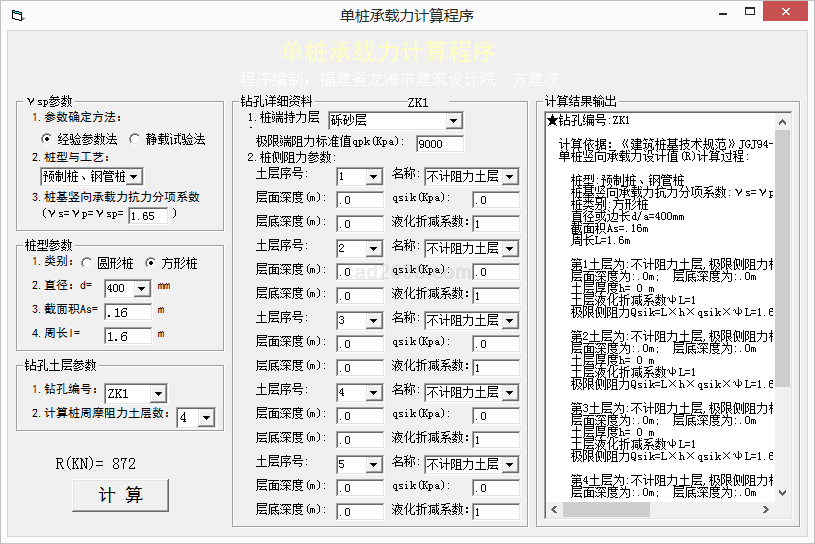Select the 经验参数法 radio button

pos(47,139)
